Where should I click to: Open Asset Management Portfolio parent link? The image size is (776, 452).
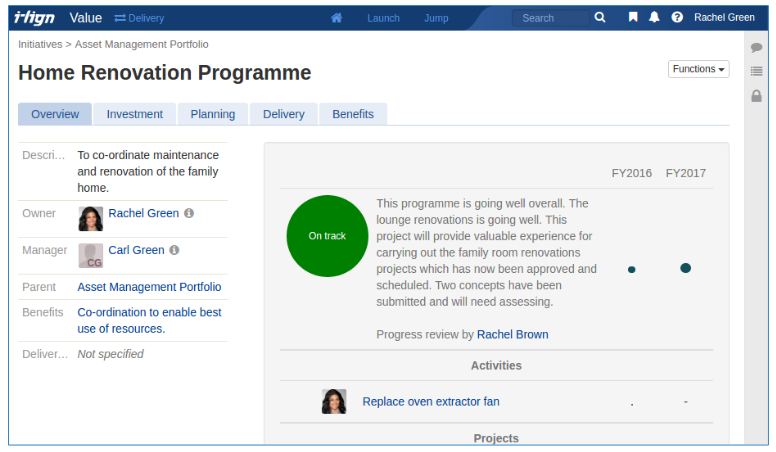click(x=149, y=287)
